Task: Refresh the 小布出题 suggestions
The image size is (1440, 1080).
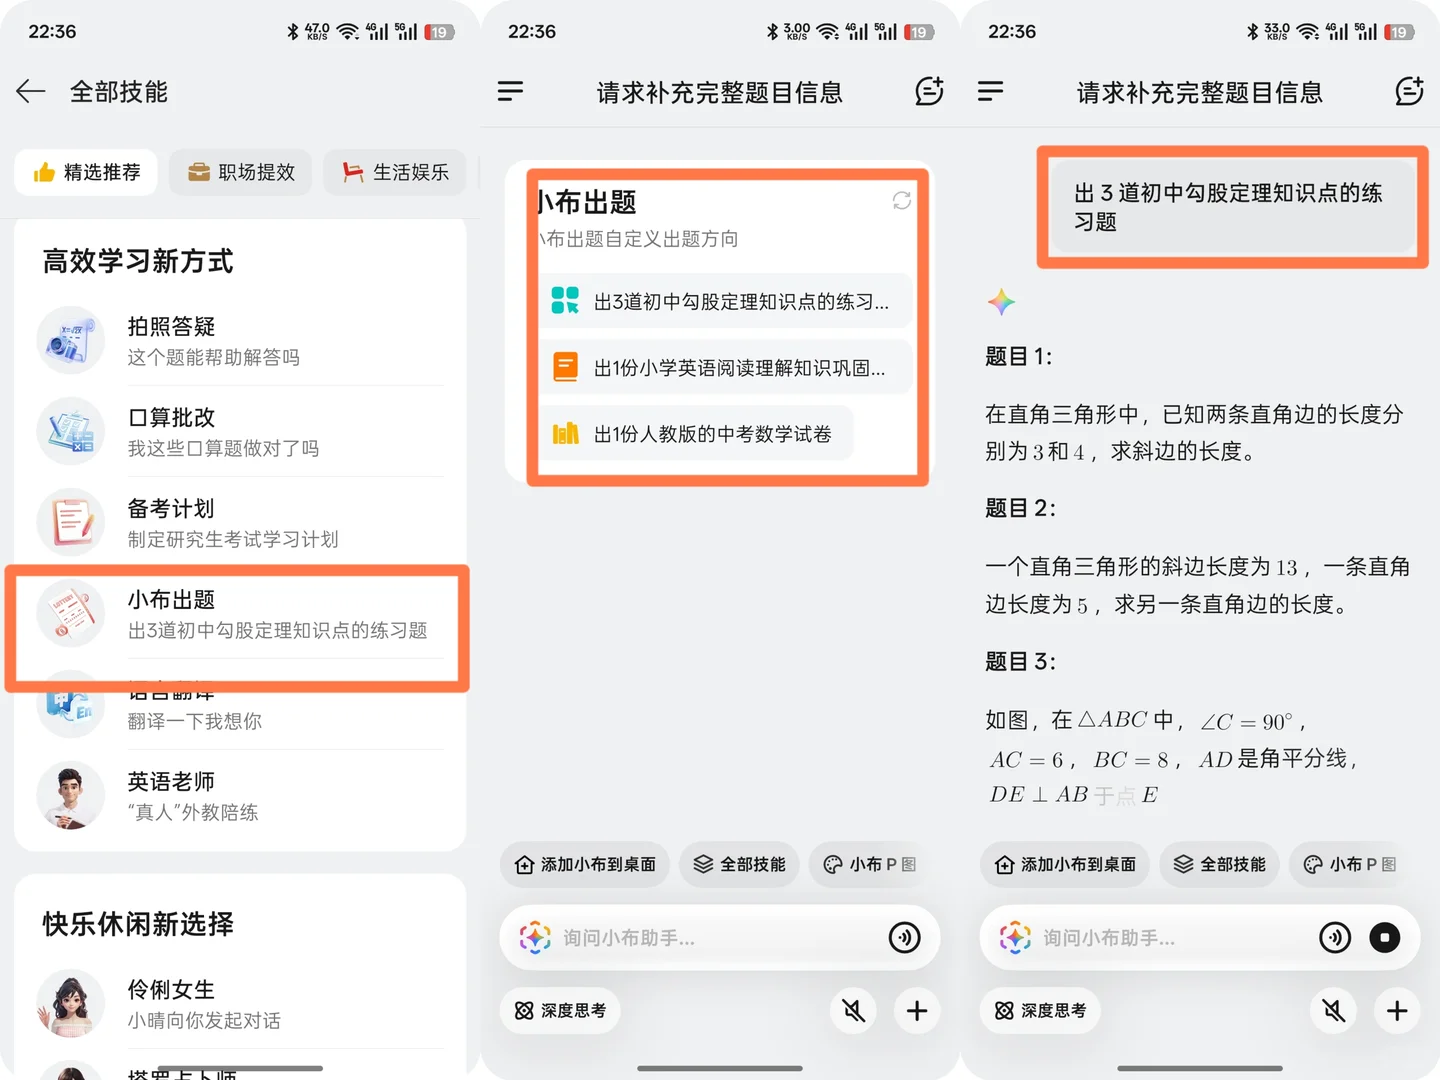Action: pyautogui.click(x=901, y=201)
